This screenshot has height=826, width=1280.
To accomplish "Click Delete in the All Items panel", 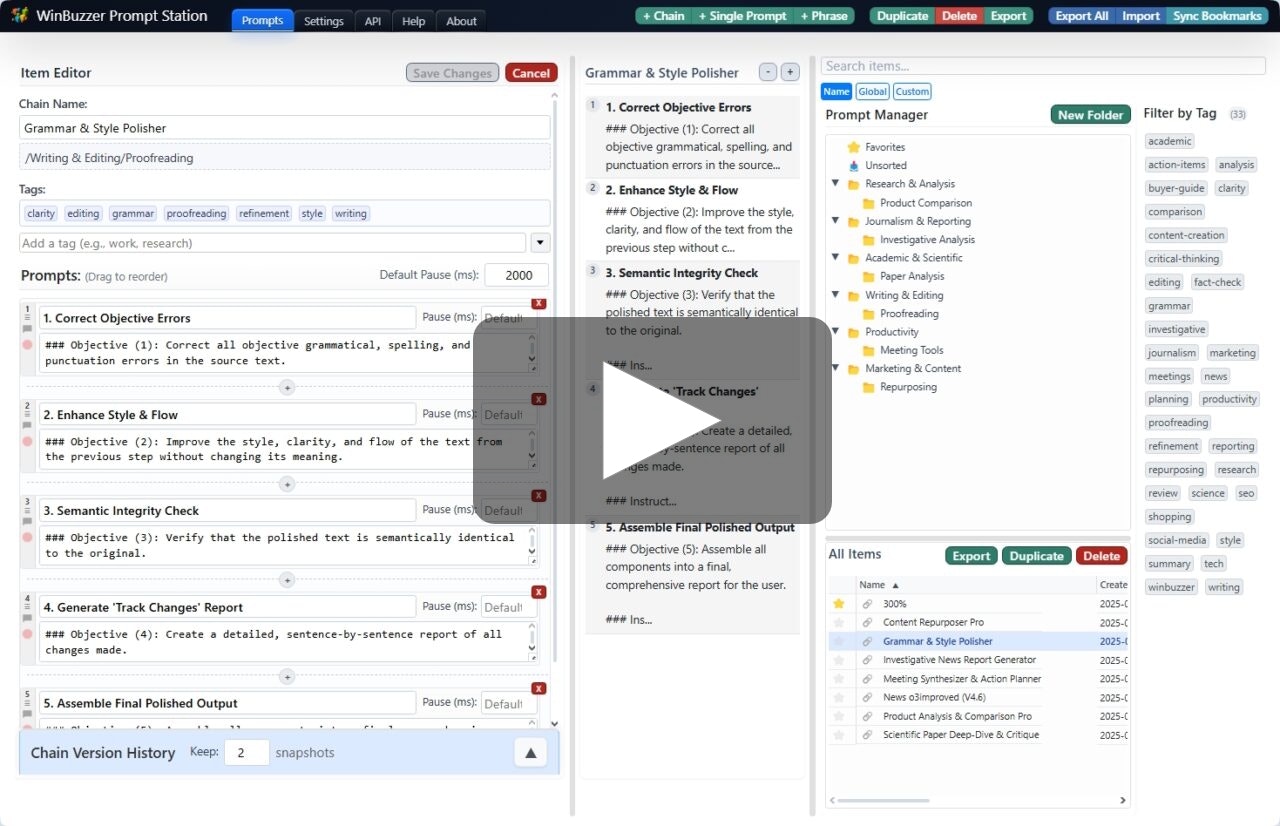I will click(1101, 556).
